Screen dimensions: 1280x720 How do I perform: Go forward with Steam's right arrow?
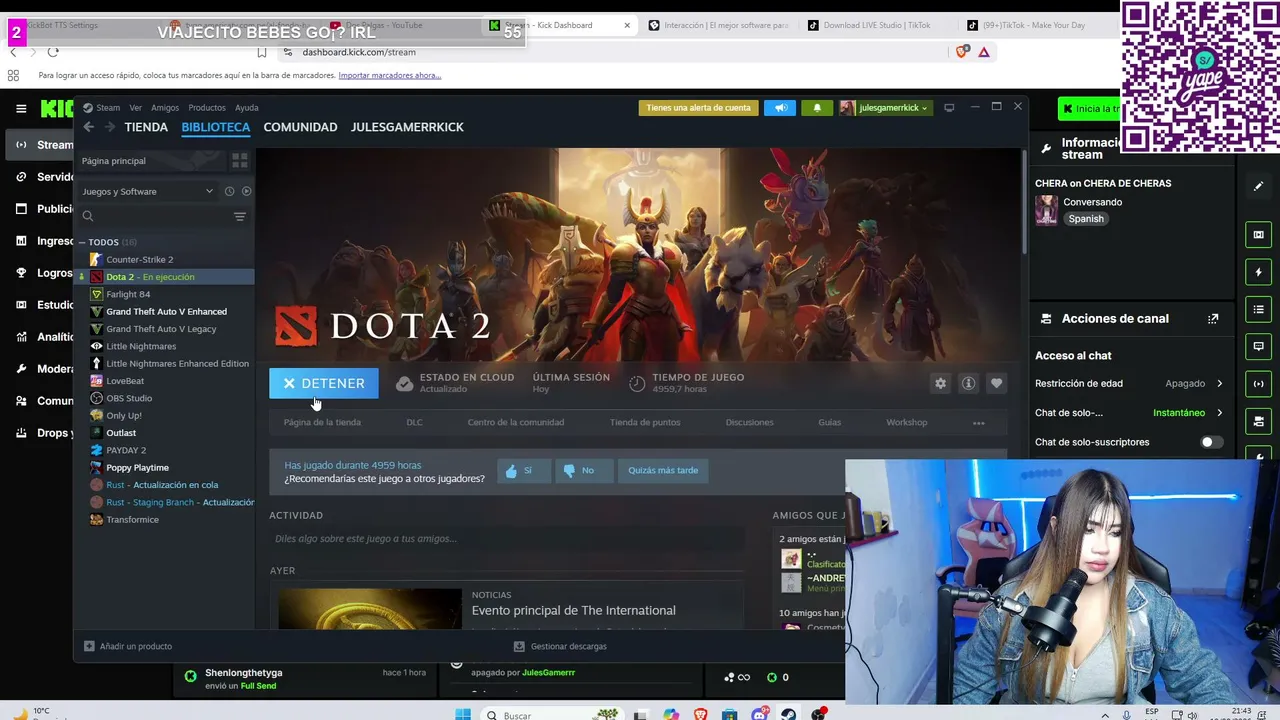pos(110,127)
